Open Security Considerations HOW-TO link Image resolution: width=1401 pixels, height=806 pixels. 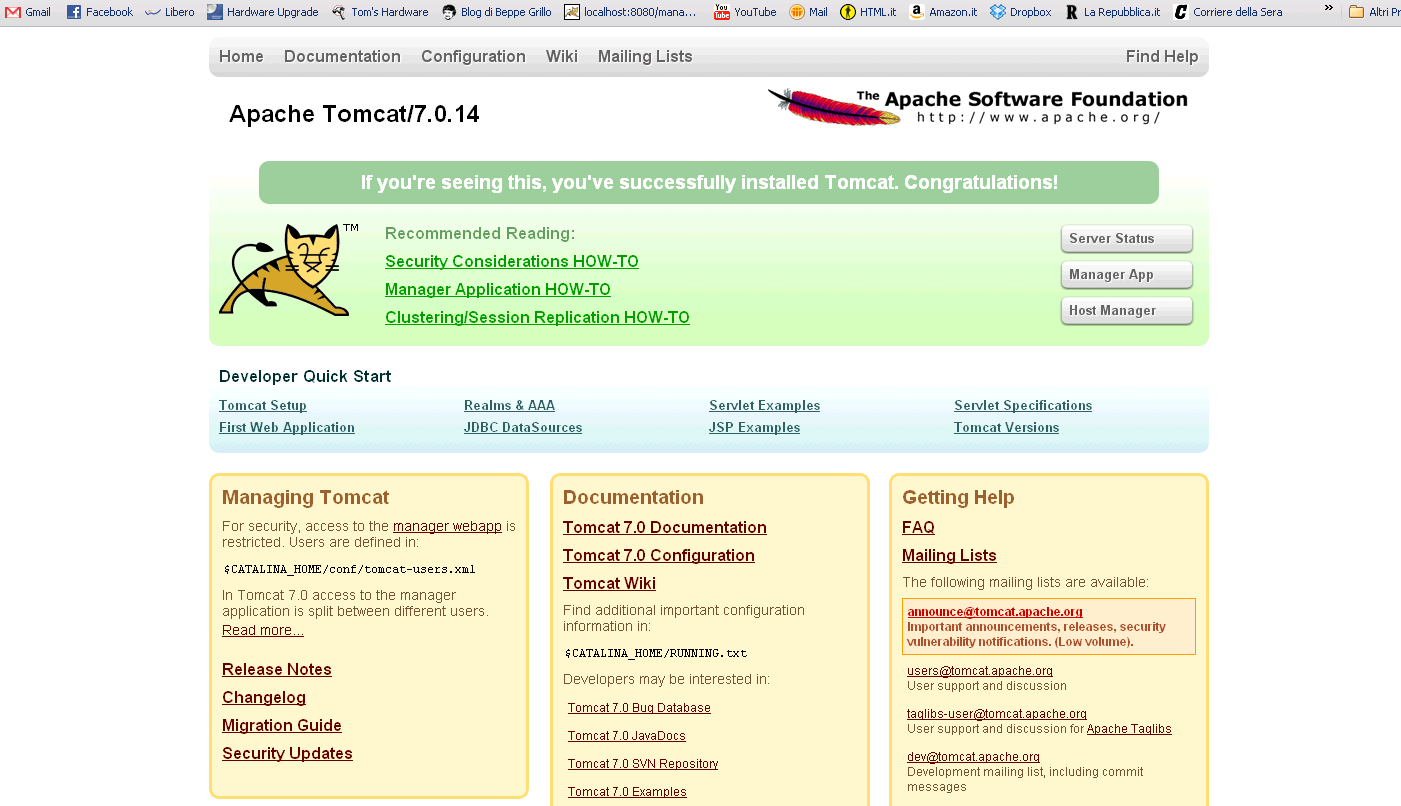[512, 262]
